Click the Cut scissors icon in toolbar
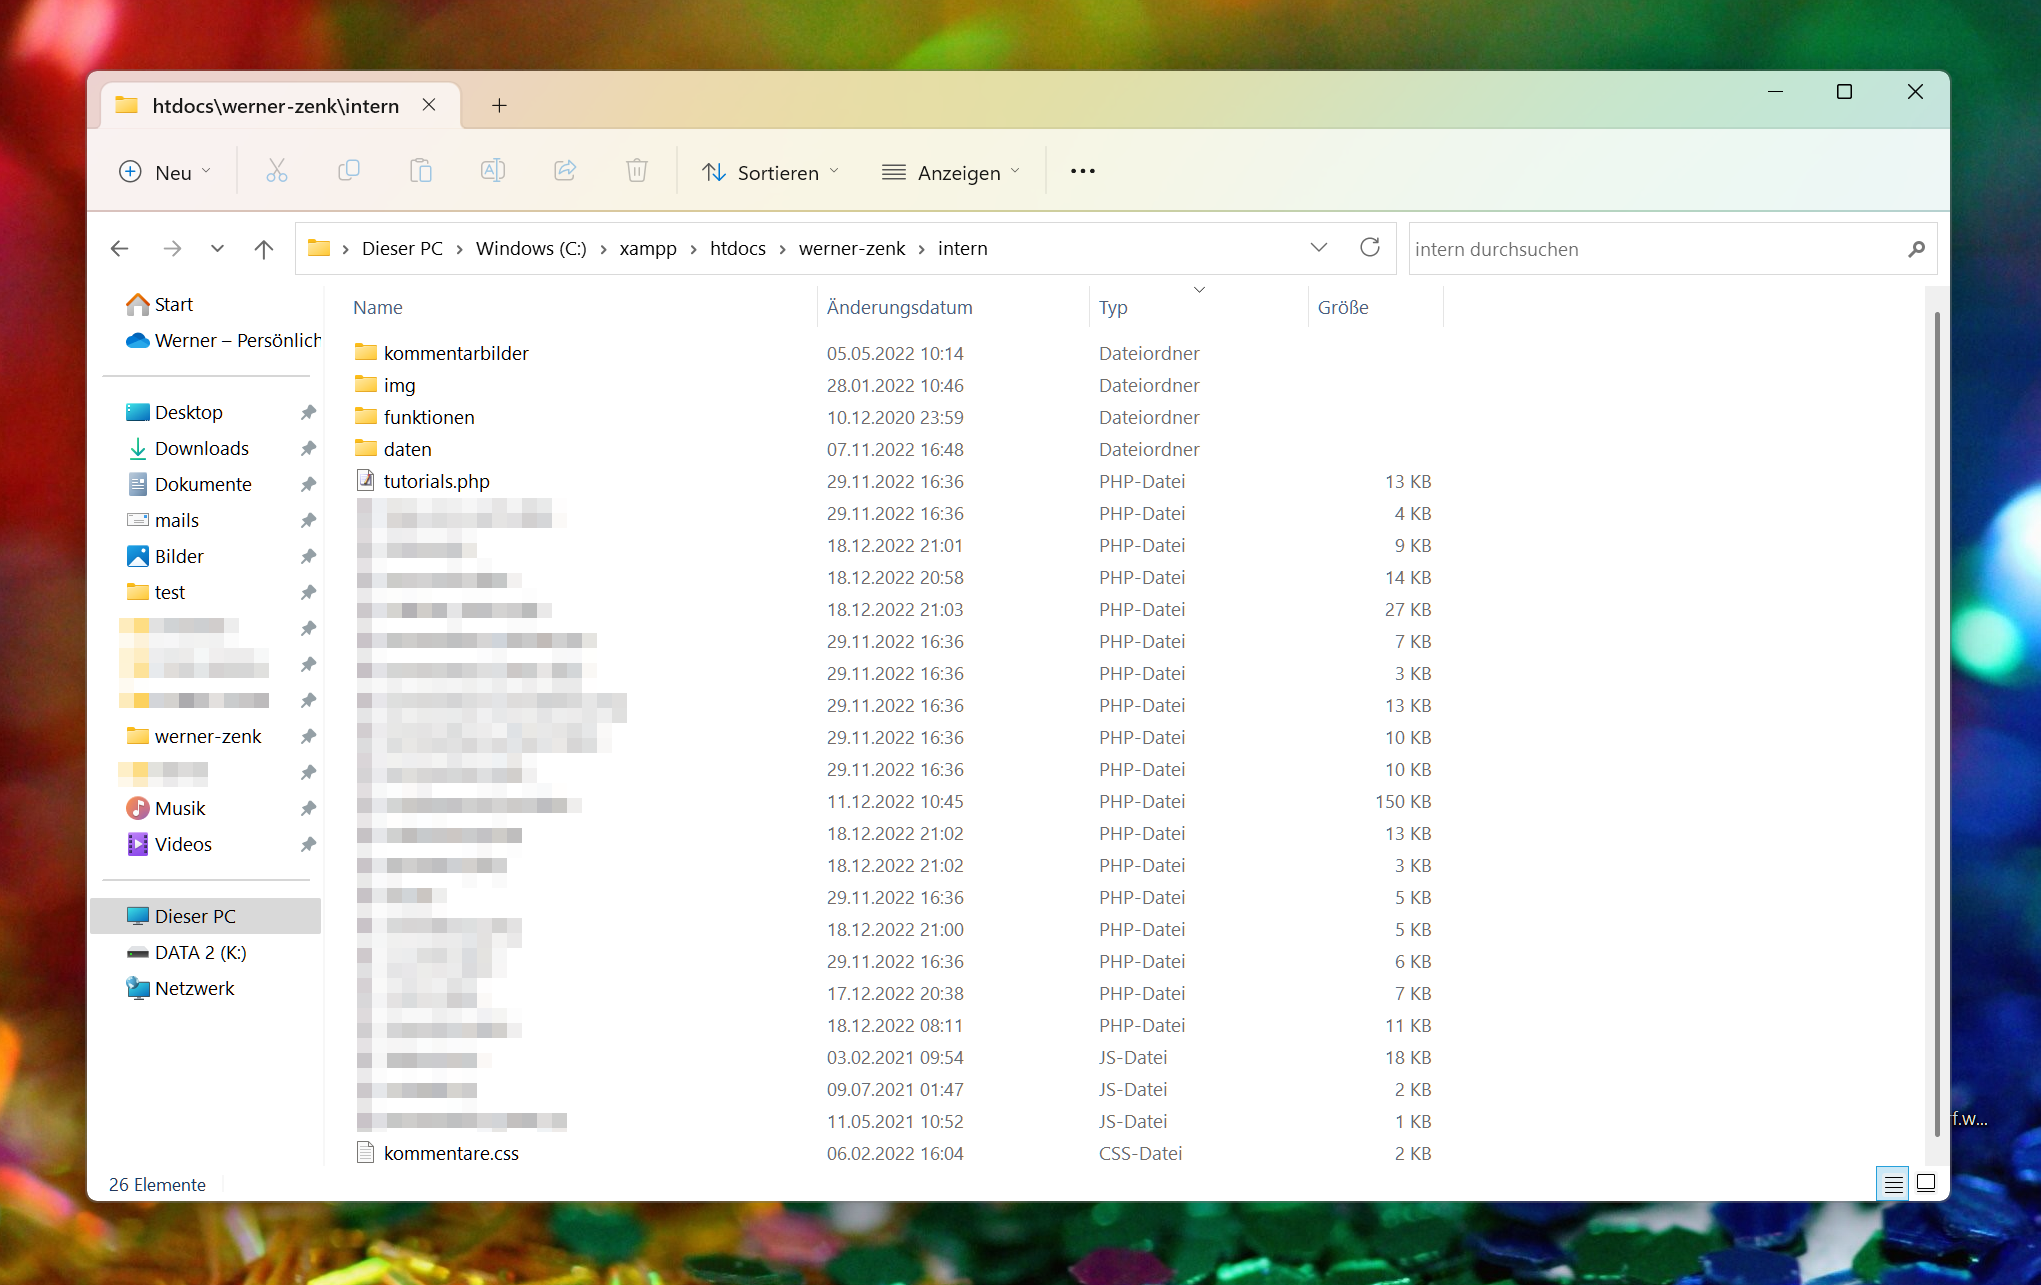The width and height of the screenshot is (2041, 1285). tap(277, 172)
